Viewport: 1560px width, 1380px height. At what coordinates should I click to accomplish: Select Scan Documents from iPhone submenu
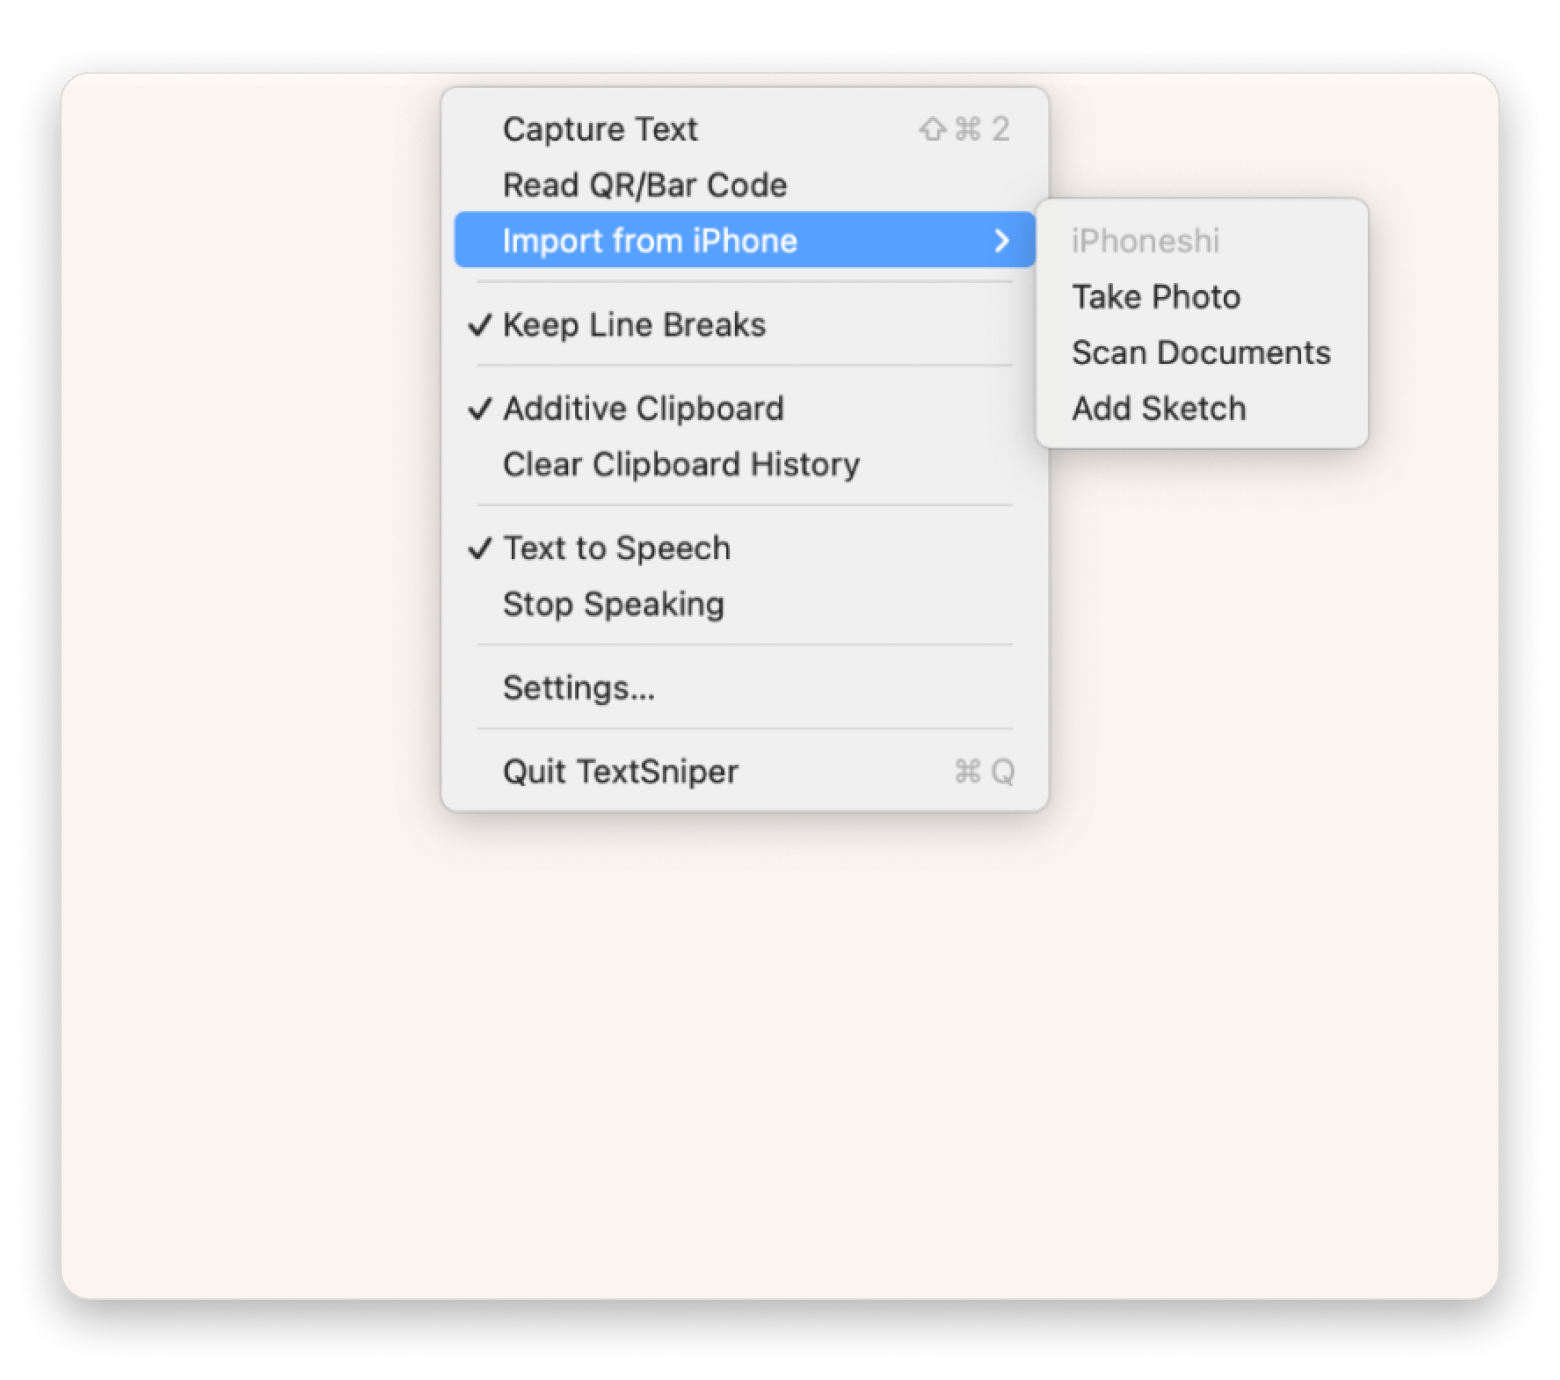[1201, 353]
